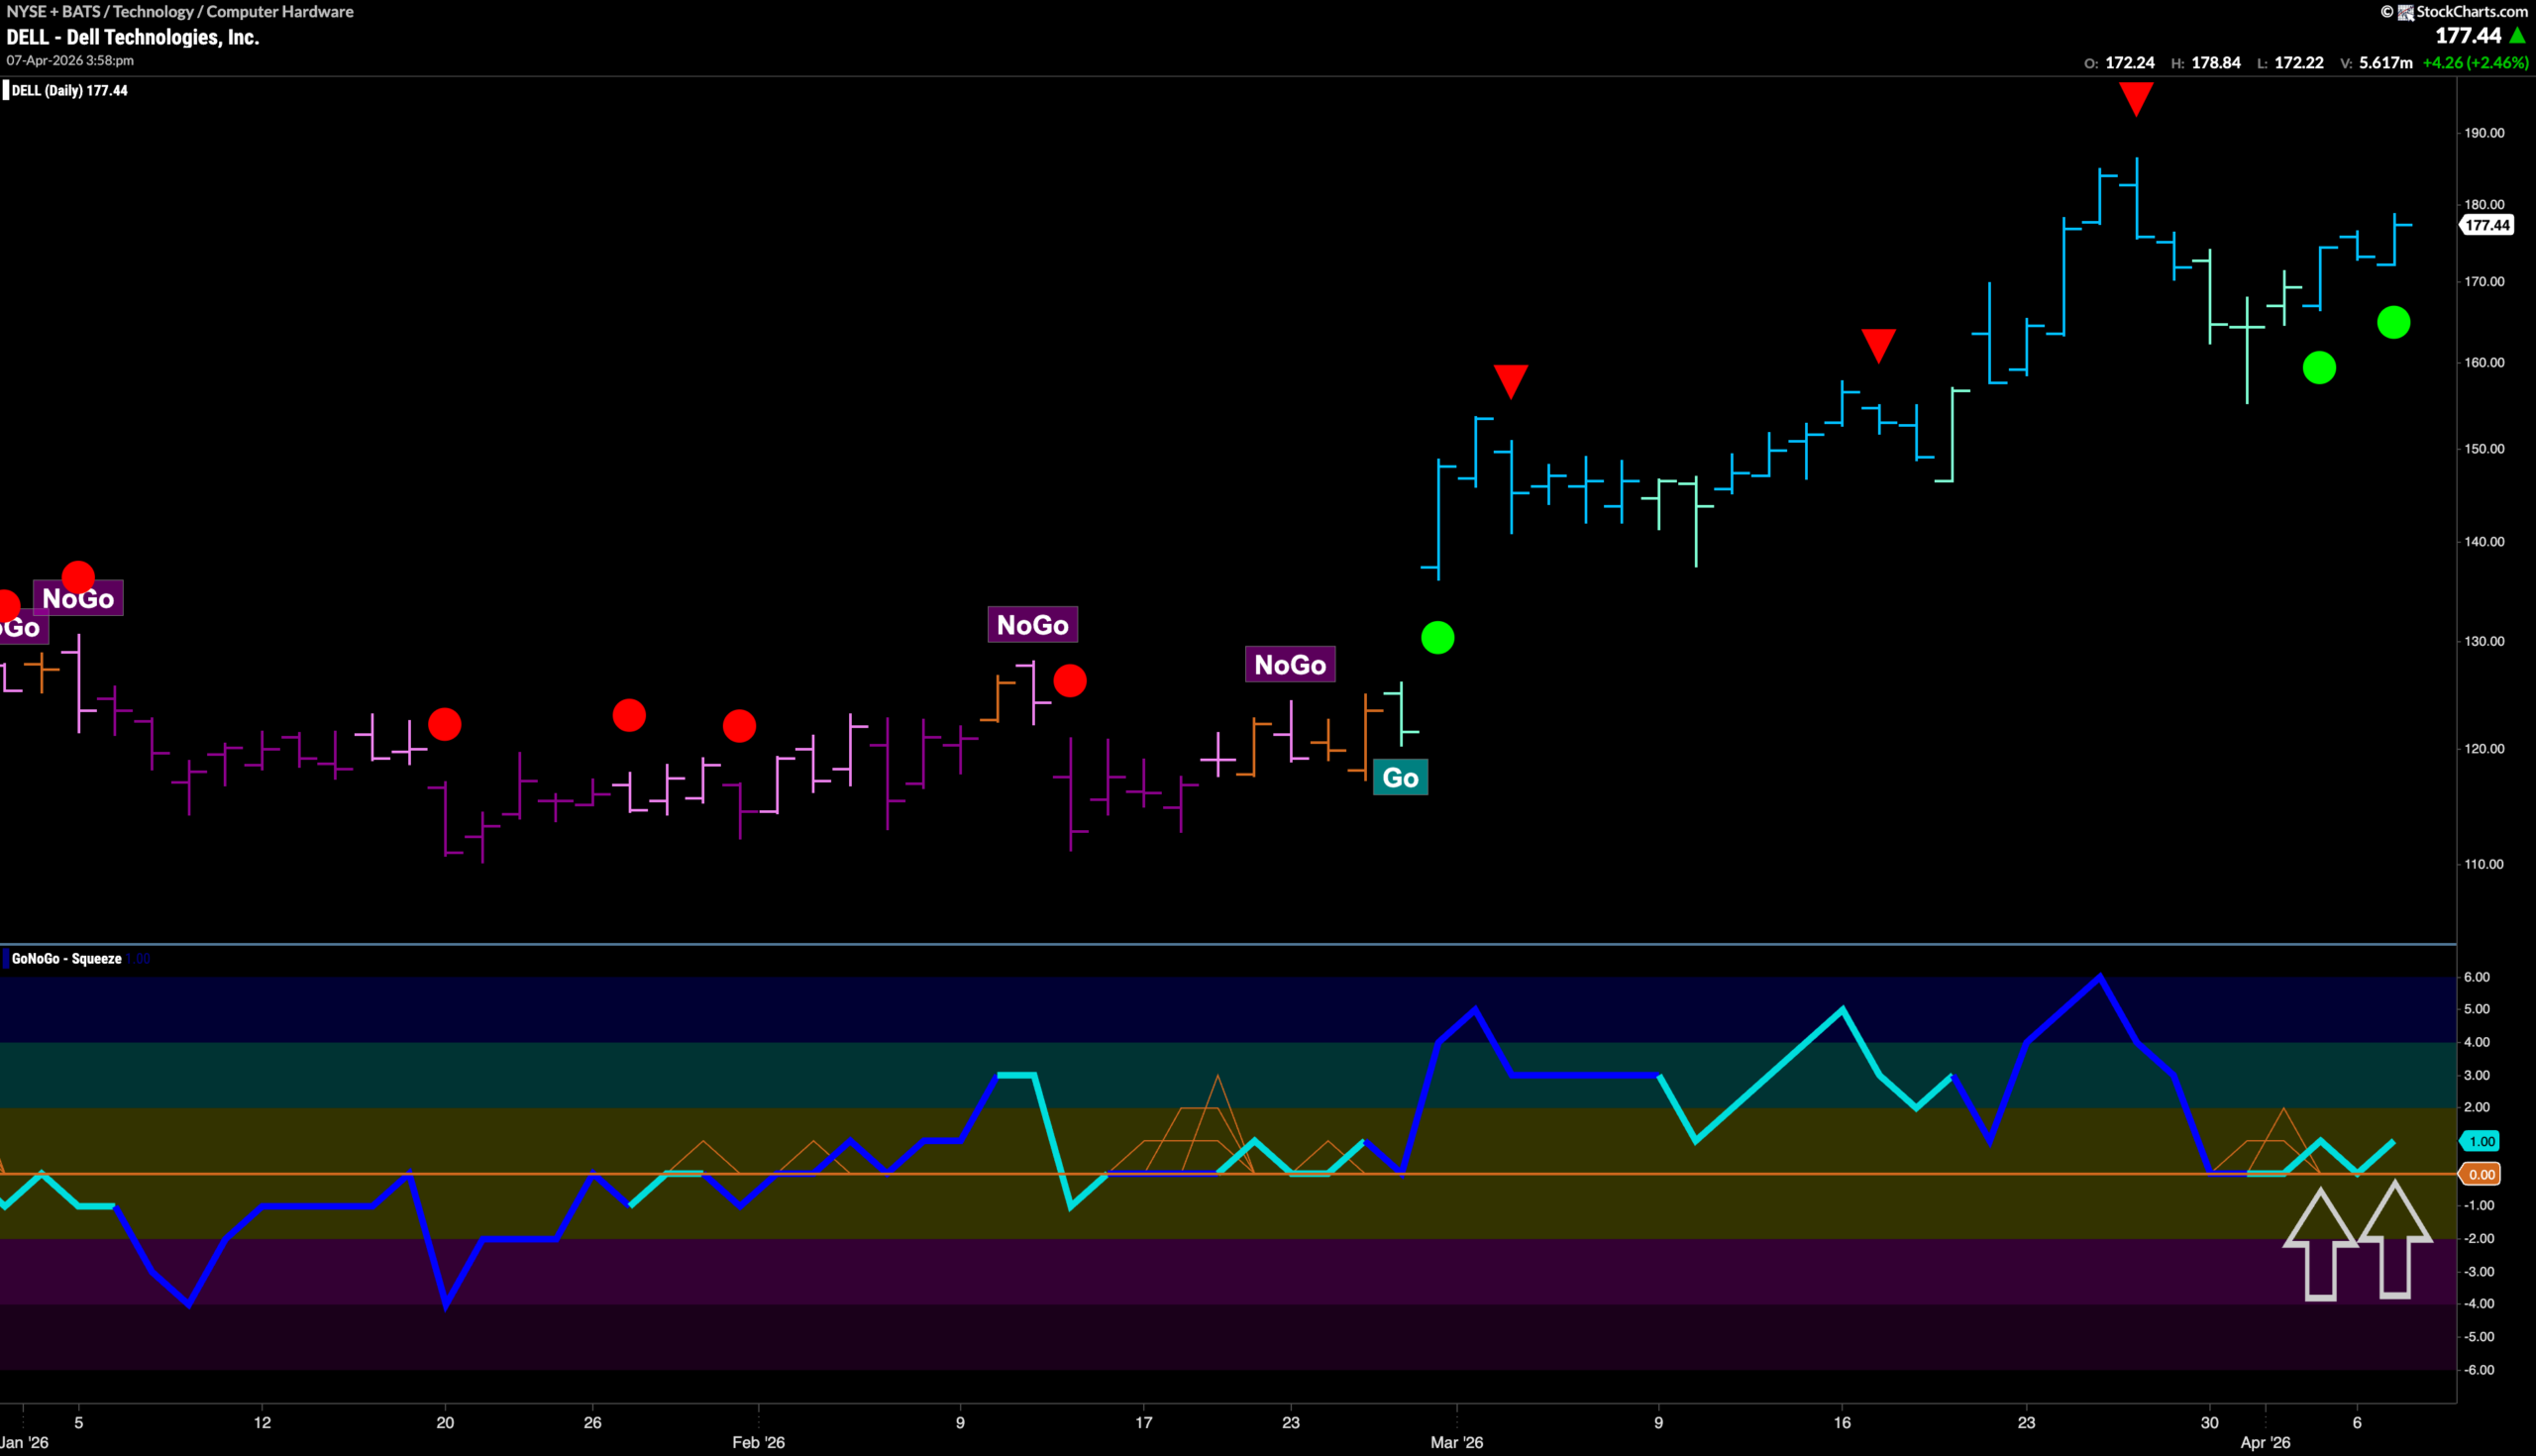Click the 4.00 oscillator axis label
The image size is (2536, 1456).
point(2476,1042)
